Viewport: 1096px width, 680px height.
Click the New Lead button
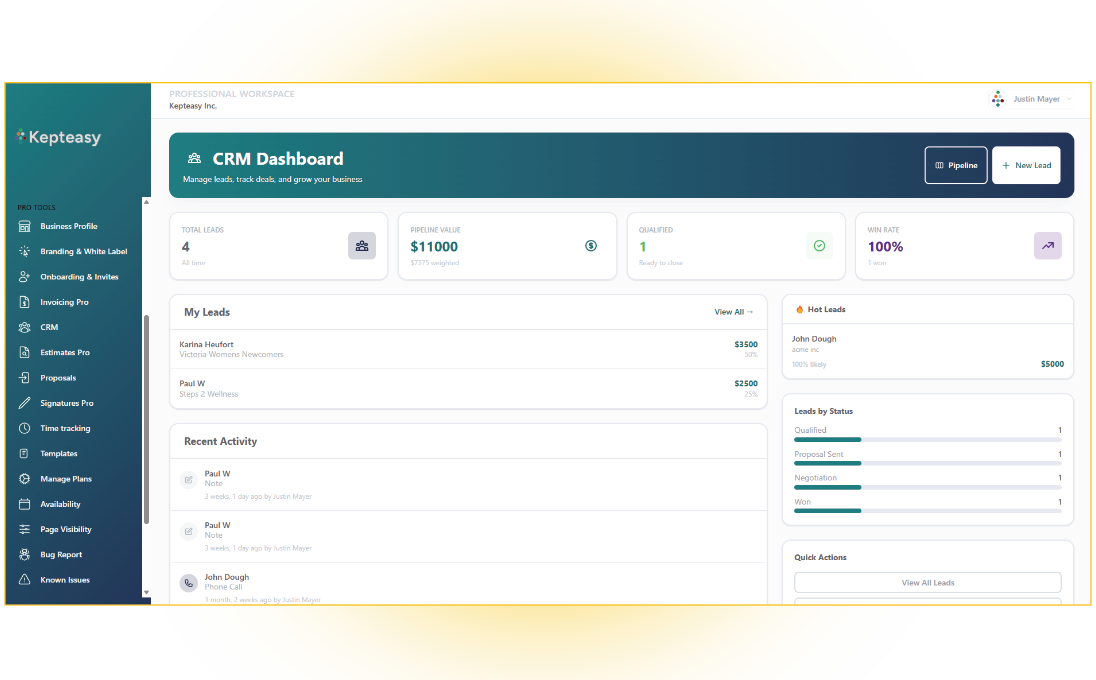[x=1026, y=165]
